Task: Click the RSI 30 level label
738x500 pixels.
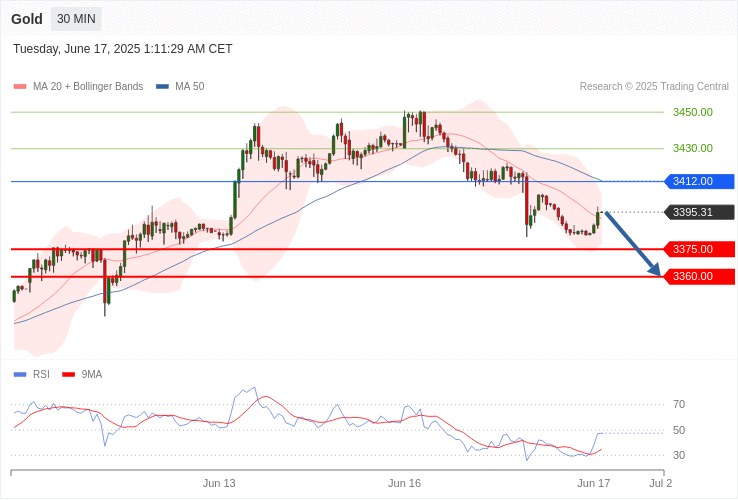Action: pyautogui.click(x=679, y=455)
